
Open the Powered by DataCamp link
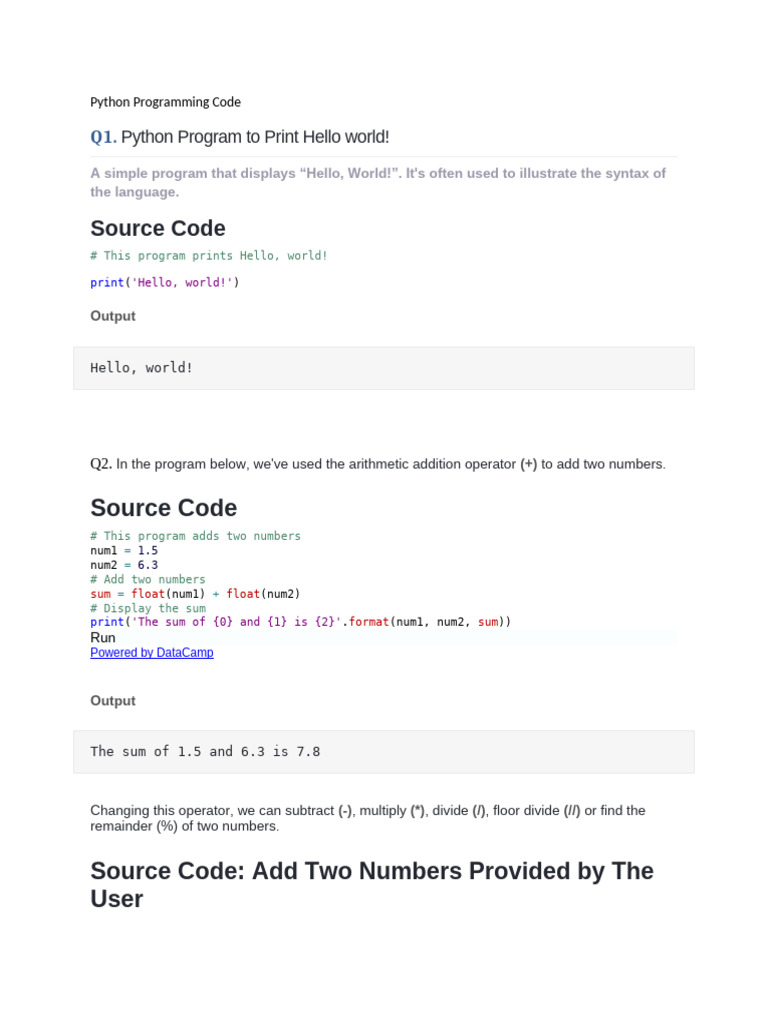pyautogui.click(x=152, y=653)
